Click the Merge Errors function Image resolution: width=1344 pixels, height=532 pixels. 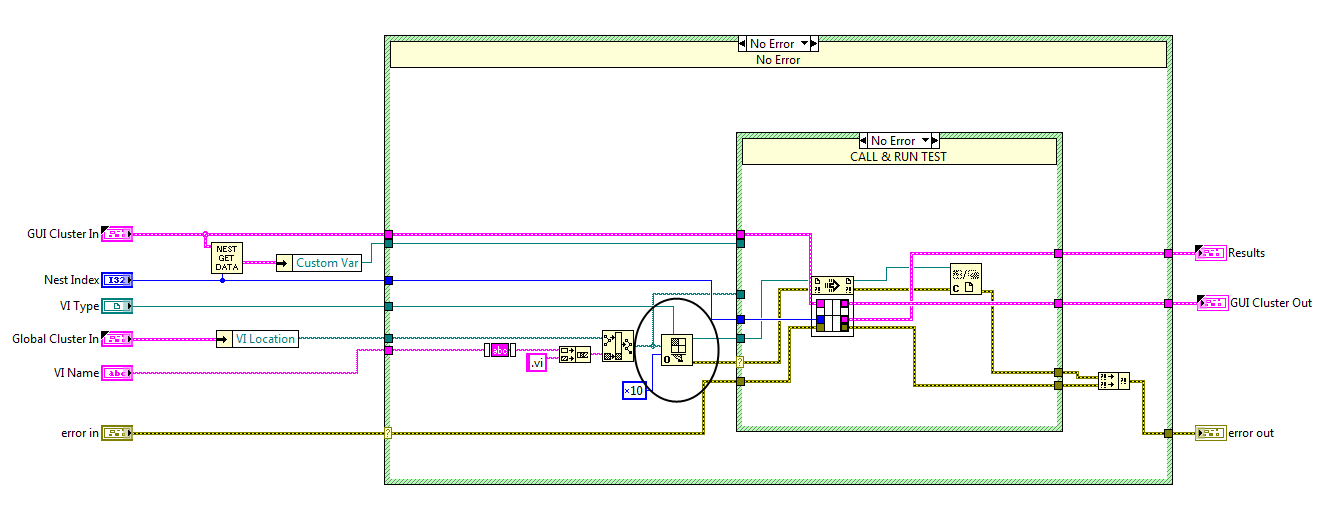click(x=1113, y=380)
